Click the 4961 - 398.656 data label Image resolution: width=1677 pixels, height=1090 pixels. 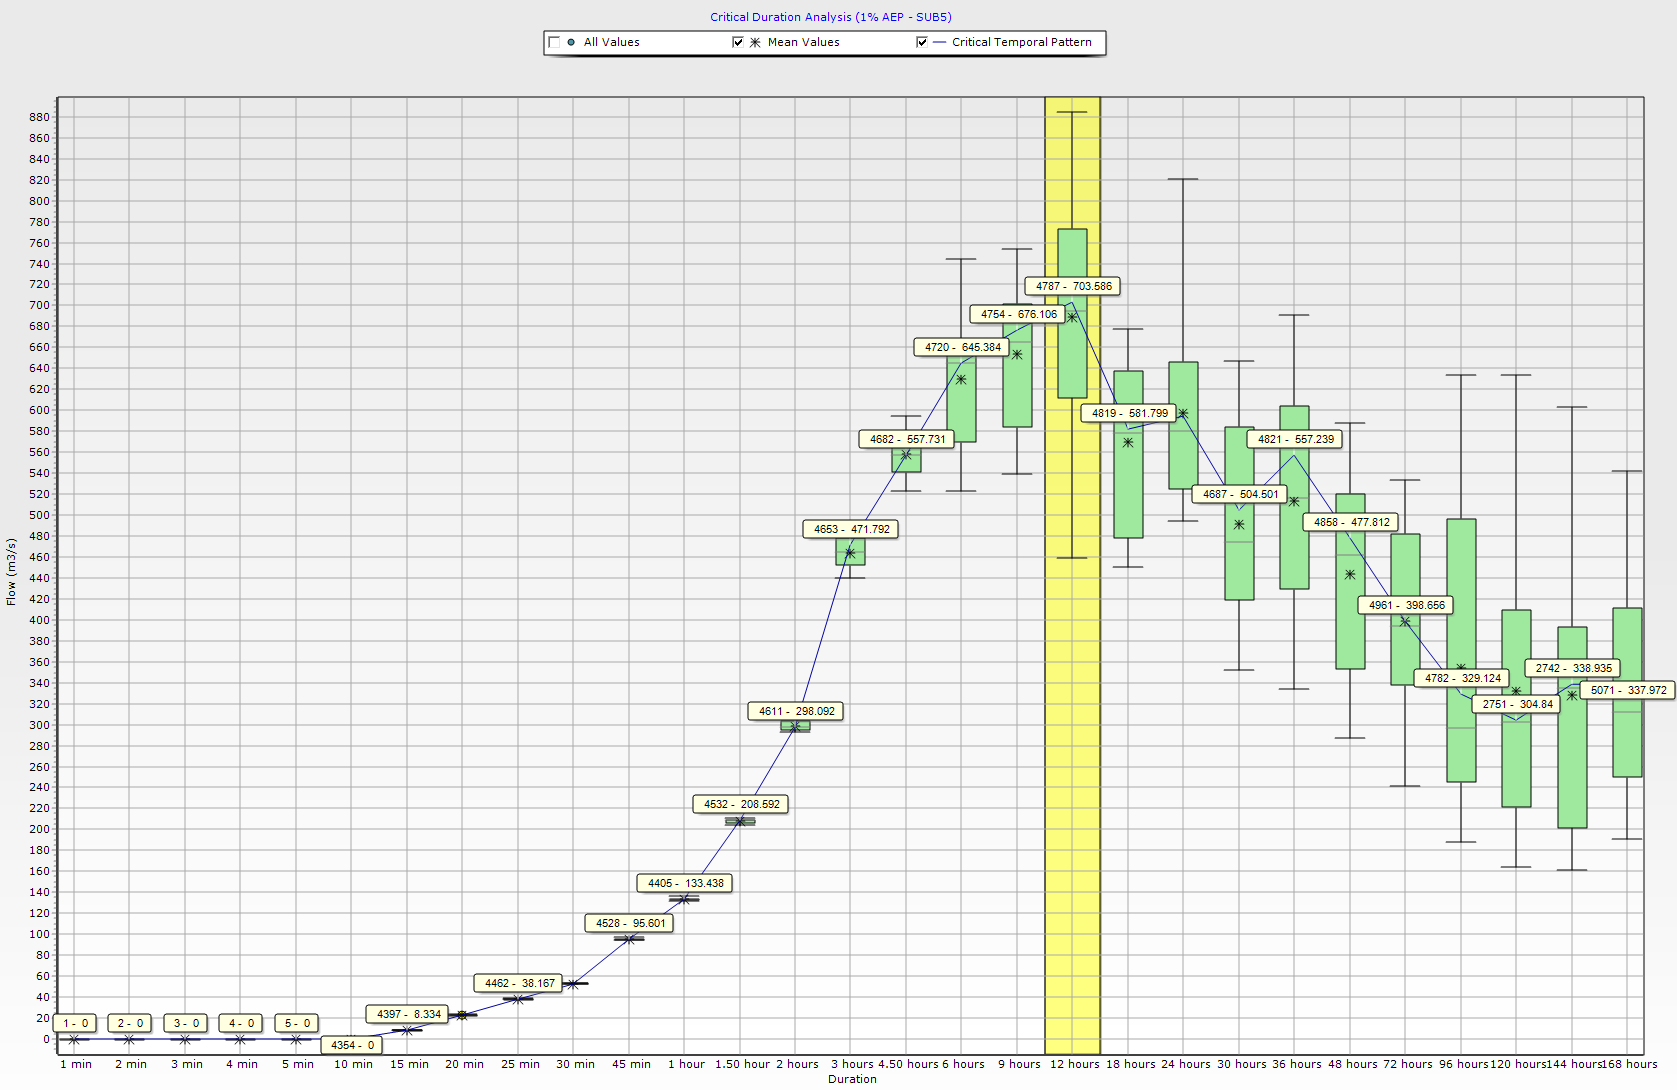pyautogui.click(x=1406, y=605)
